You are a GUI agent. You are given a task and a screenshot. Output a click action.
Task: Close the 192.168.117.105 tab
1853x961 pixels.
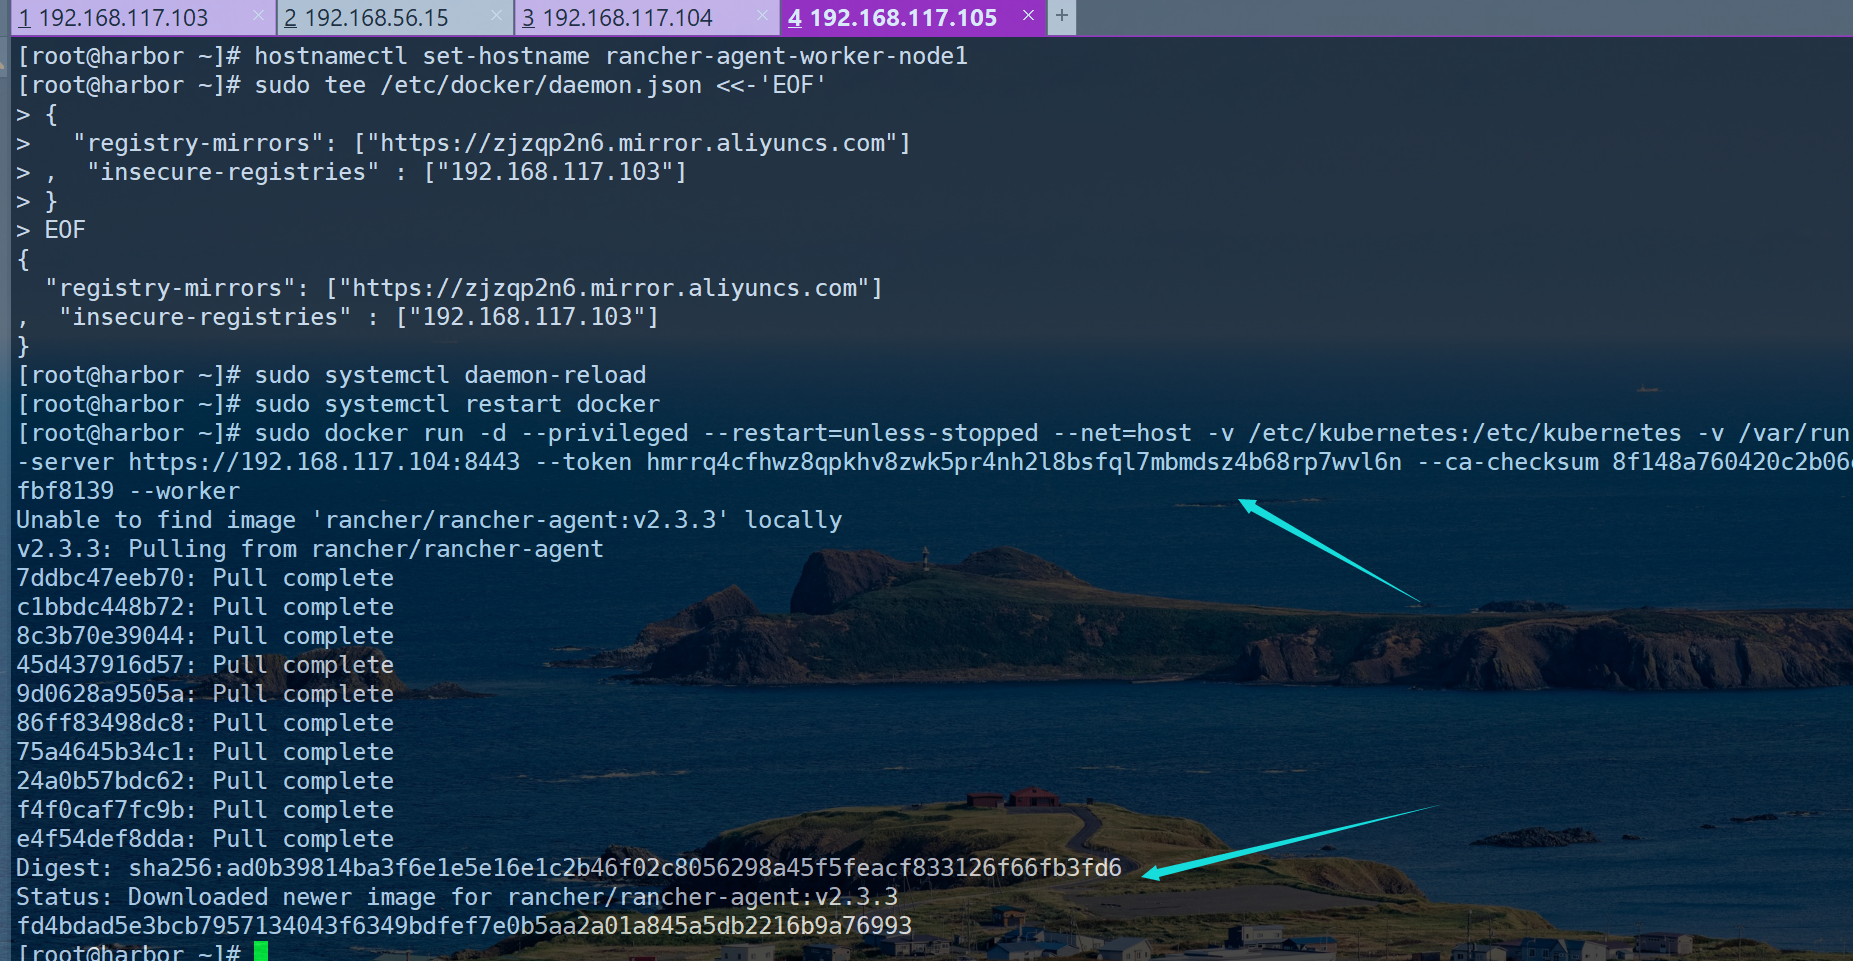[1028, 16]
